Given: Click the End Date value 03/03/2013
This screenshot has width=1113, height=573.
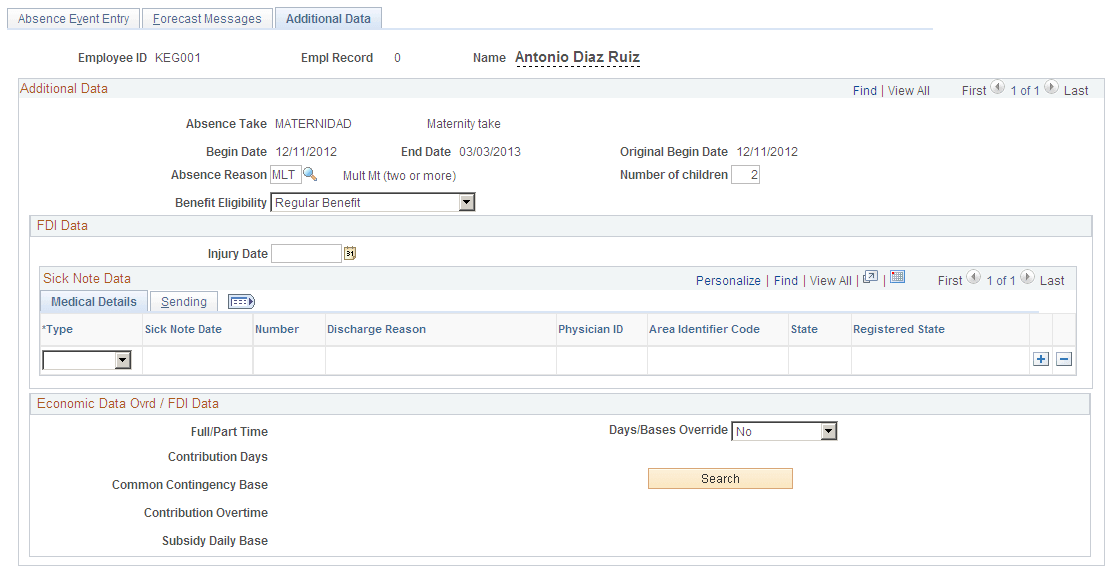Looking at the screenshot, I should click(490, 152).
